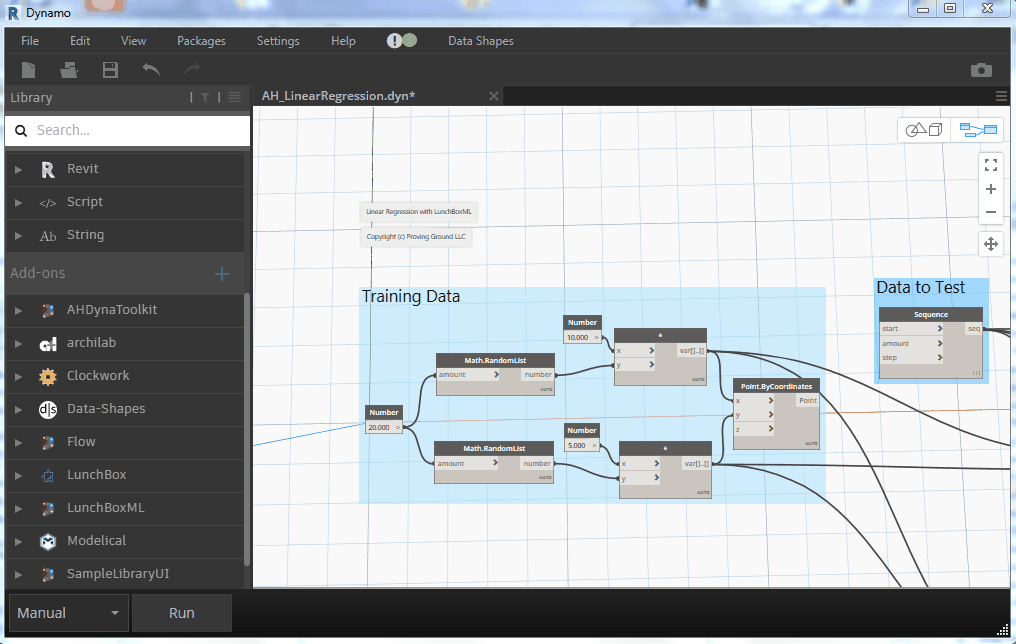This screenshot has height=644, width=1016.
Task: Export workspace as image with camera icon
Action: pyautogui.click(x=981, y=70)
